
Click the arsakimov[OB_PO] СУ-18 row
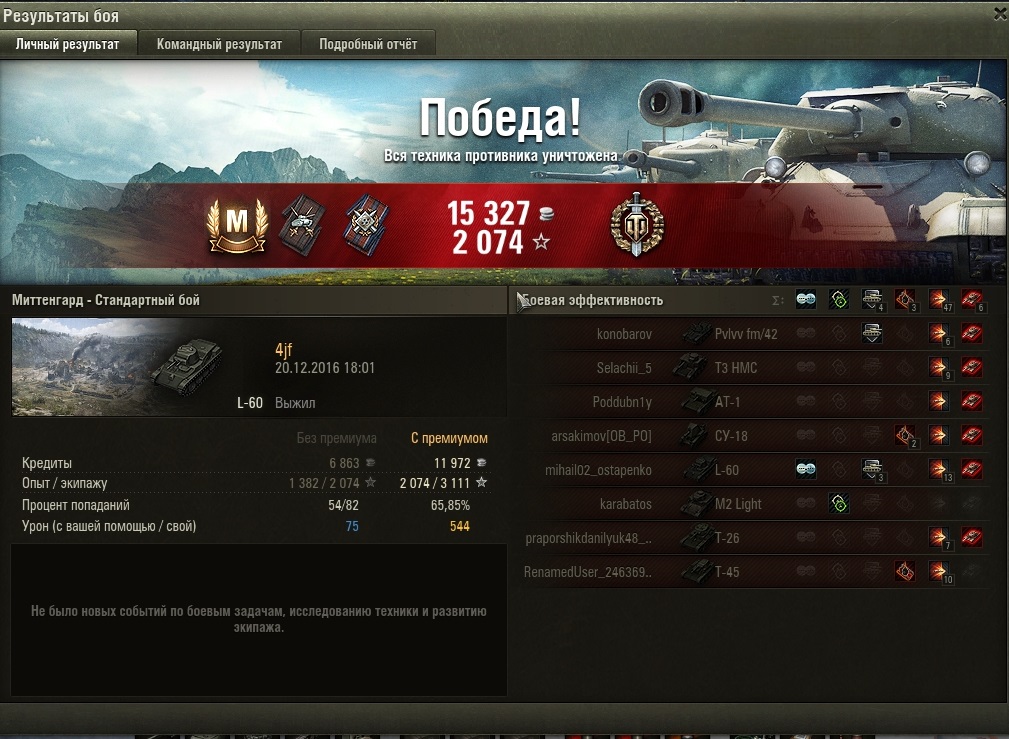point(750,436)
